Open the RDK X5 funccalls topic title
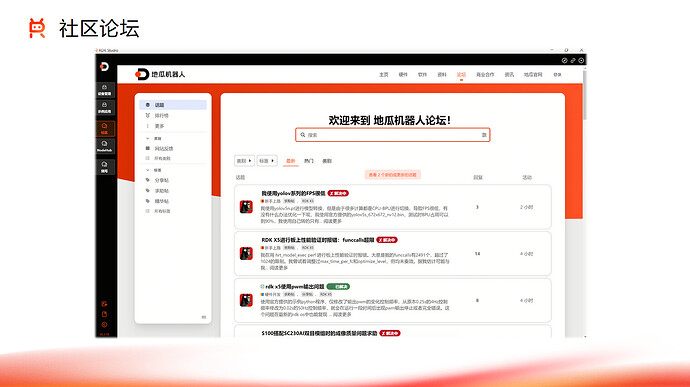 pos(318,240)
